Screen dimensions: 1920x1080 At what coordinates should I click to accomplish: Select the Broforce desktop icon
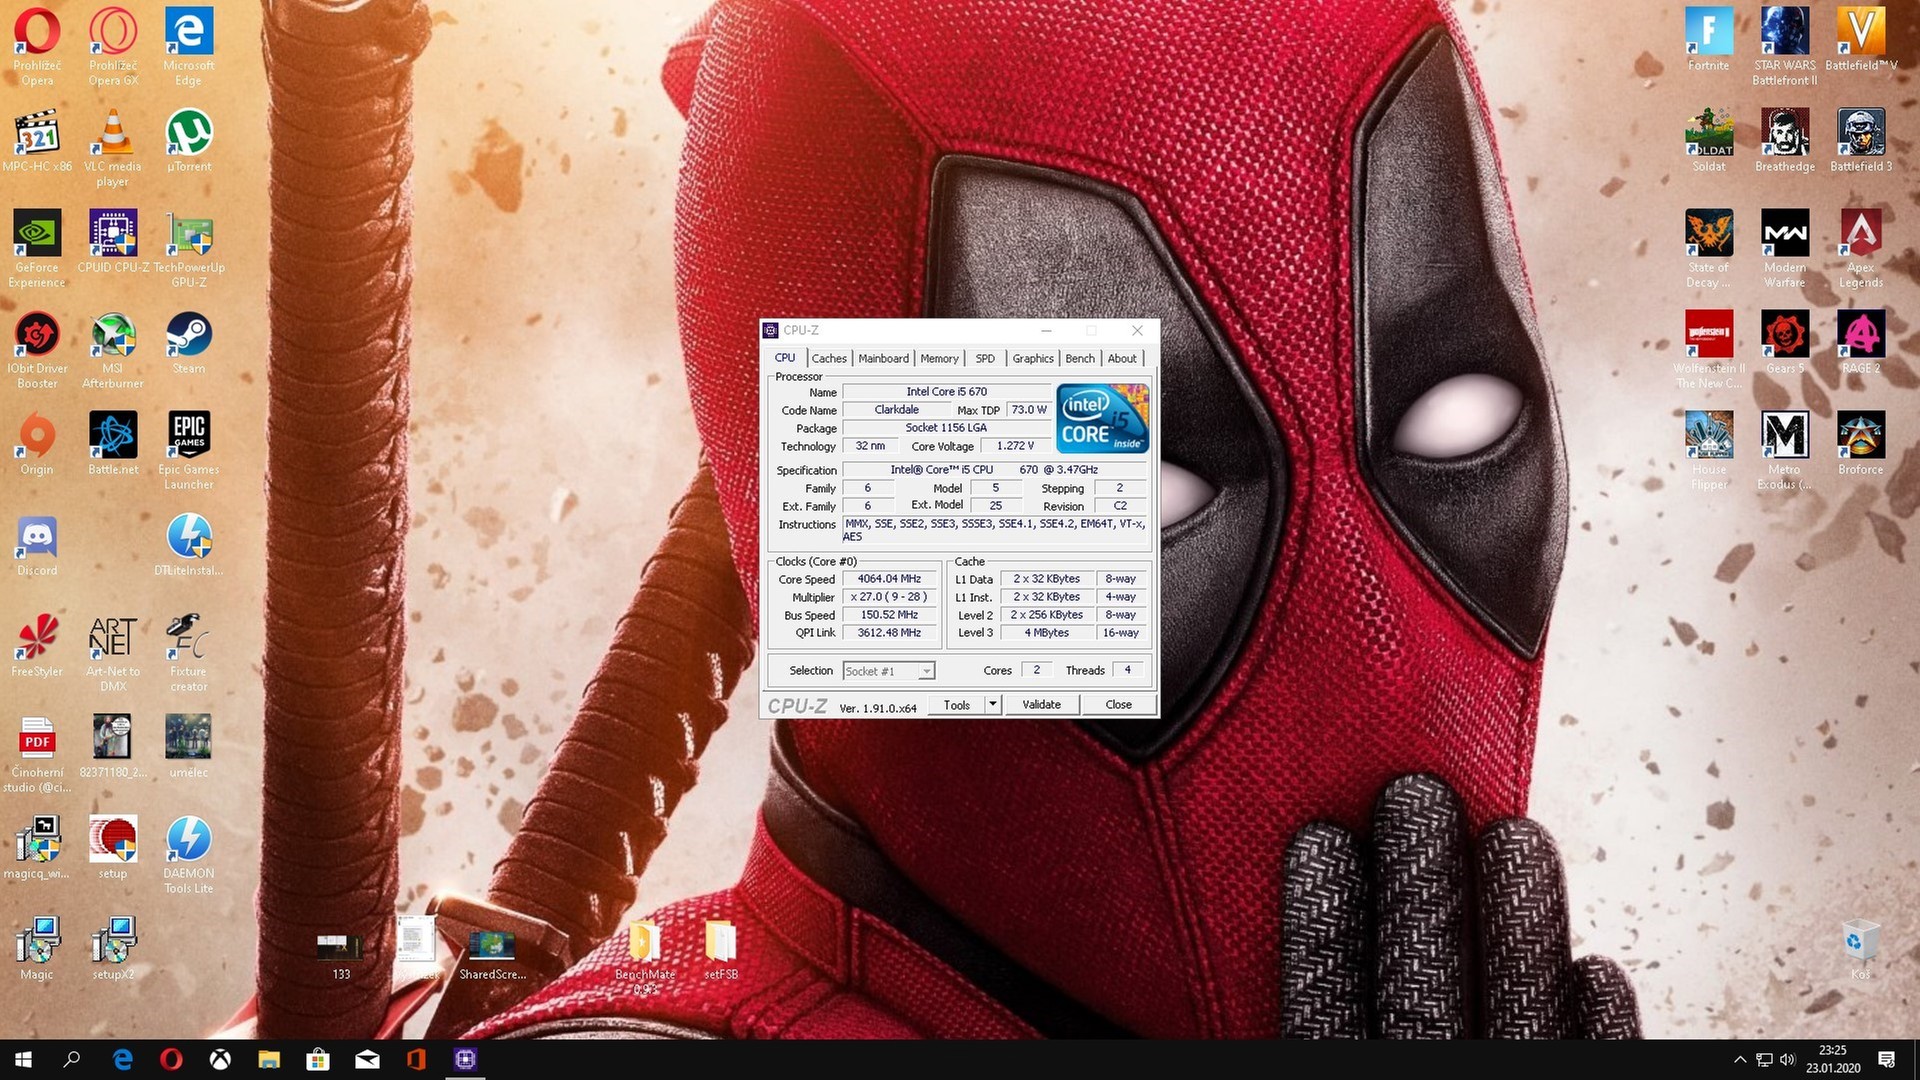pos(1861,444)
